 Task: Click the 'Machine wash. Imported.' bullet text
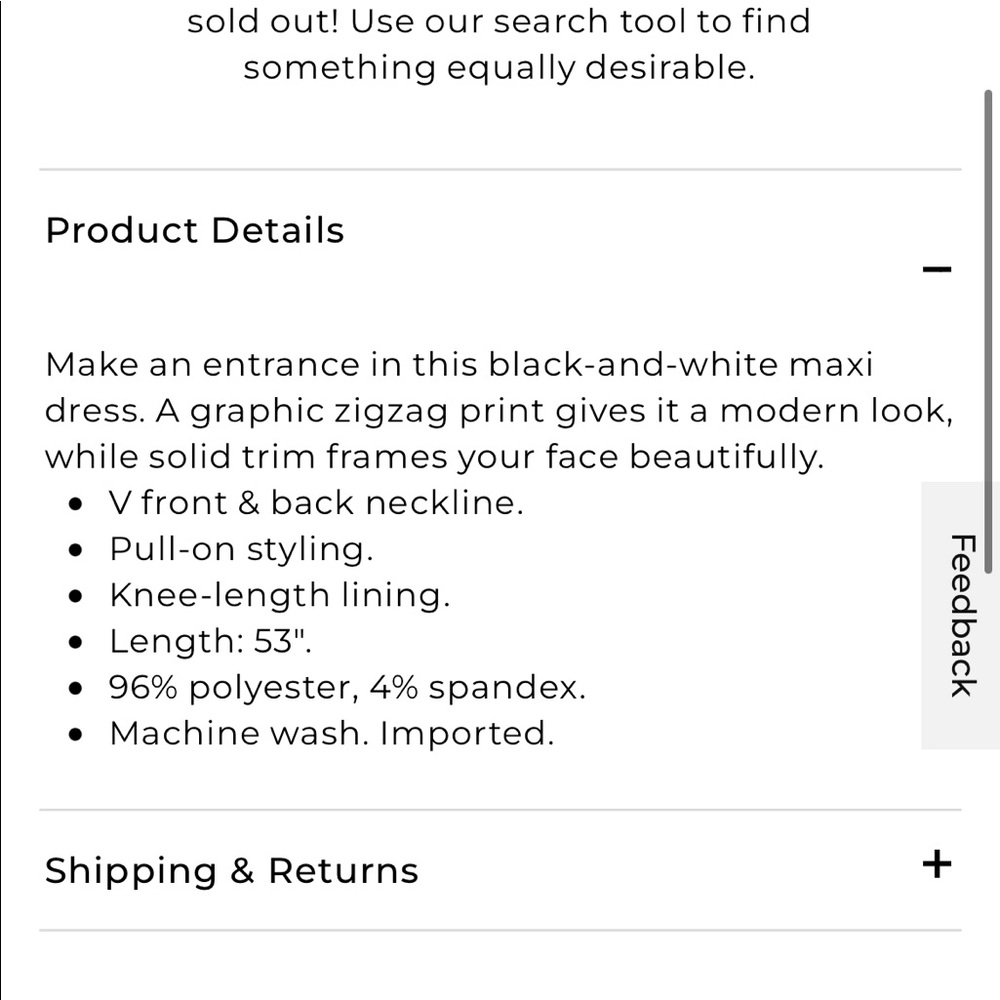pos(332,733)
